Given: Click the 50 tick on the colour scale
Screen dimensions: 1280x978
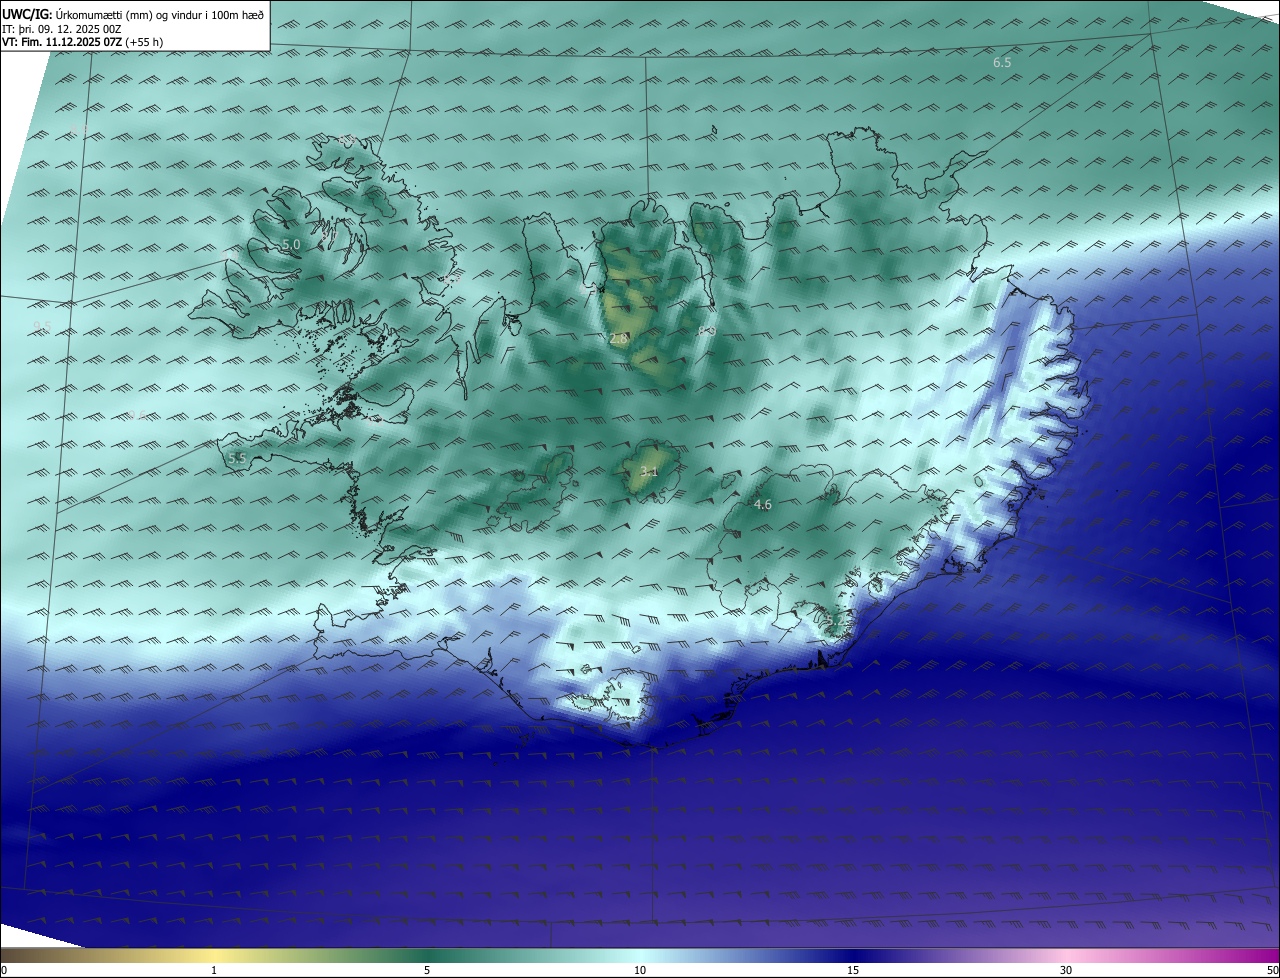Looking at the screenshot, I should (x=1272, y=970).
